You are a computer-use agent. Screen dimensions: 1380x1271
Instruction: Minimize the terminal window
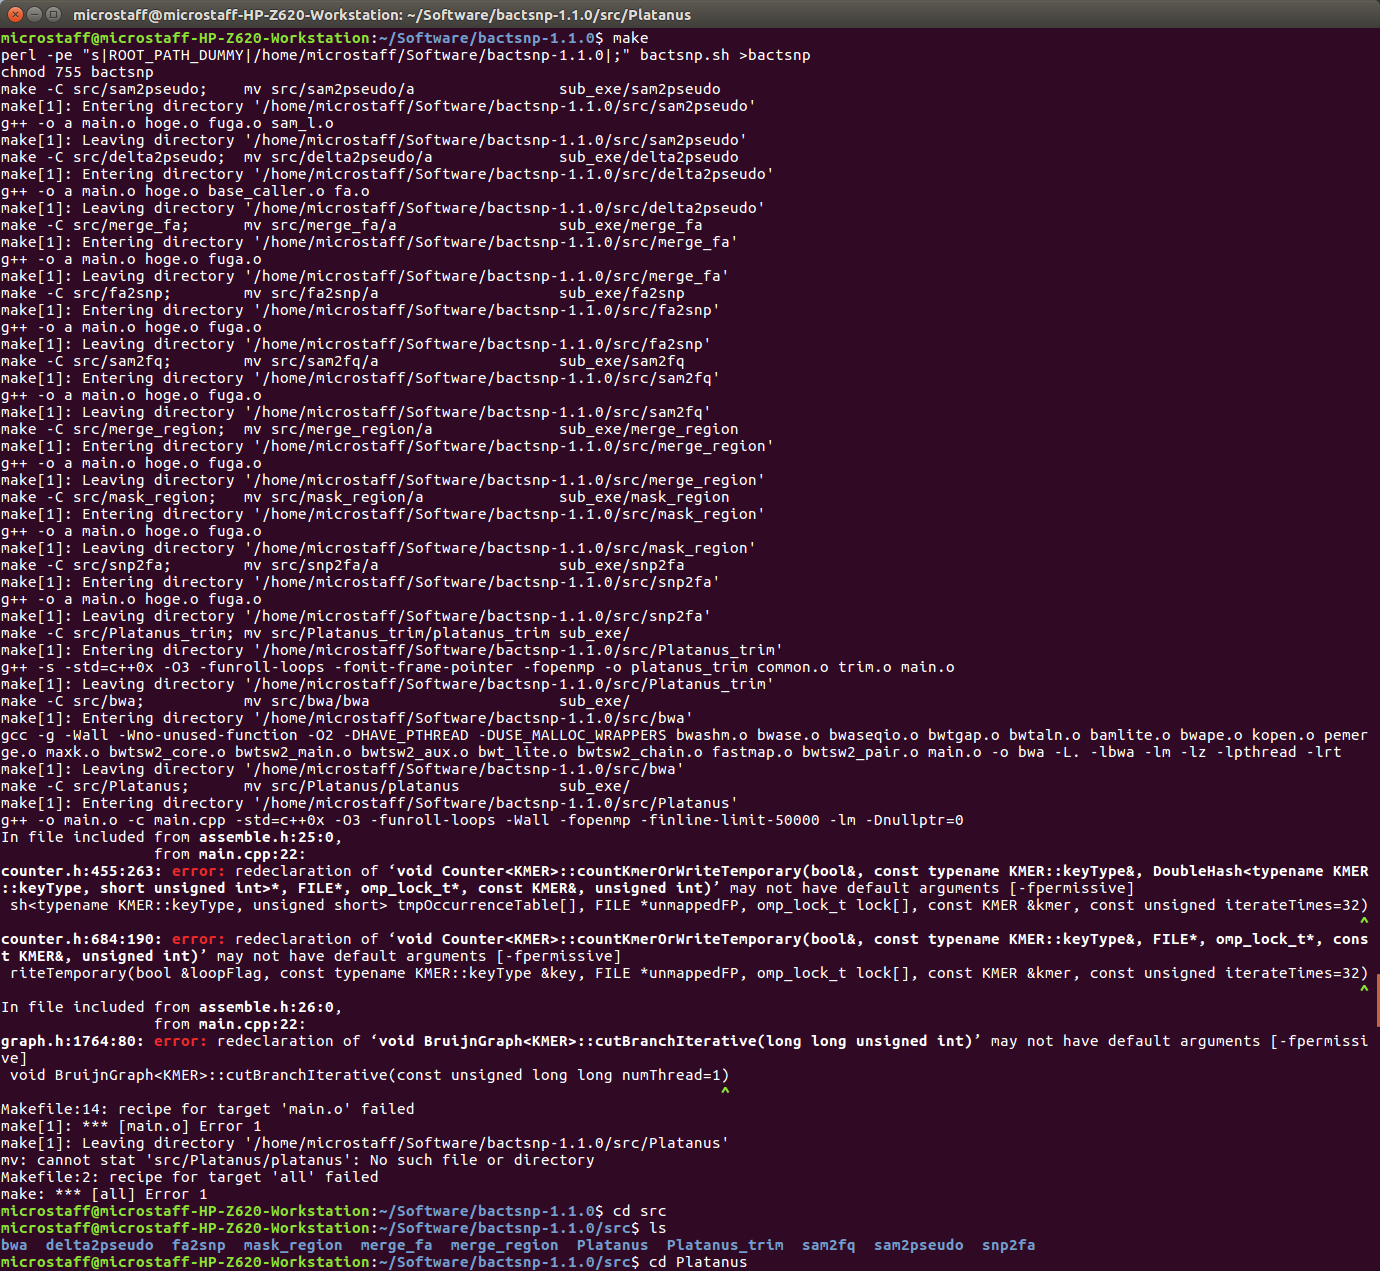[x=34, y=14]
